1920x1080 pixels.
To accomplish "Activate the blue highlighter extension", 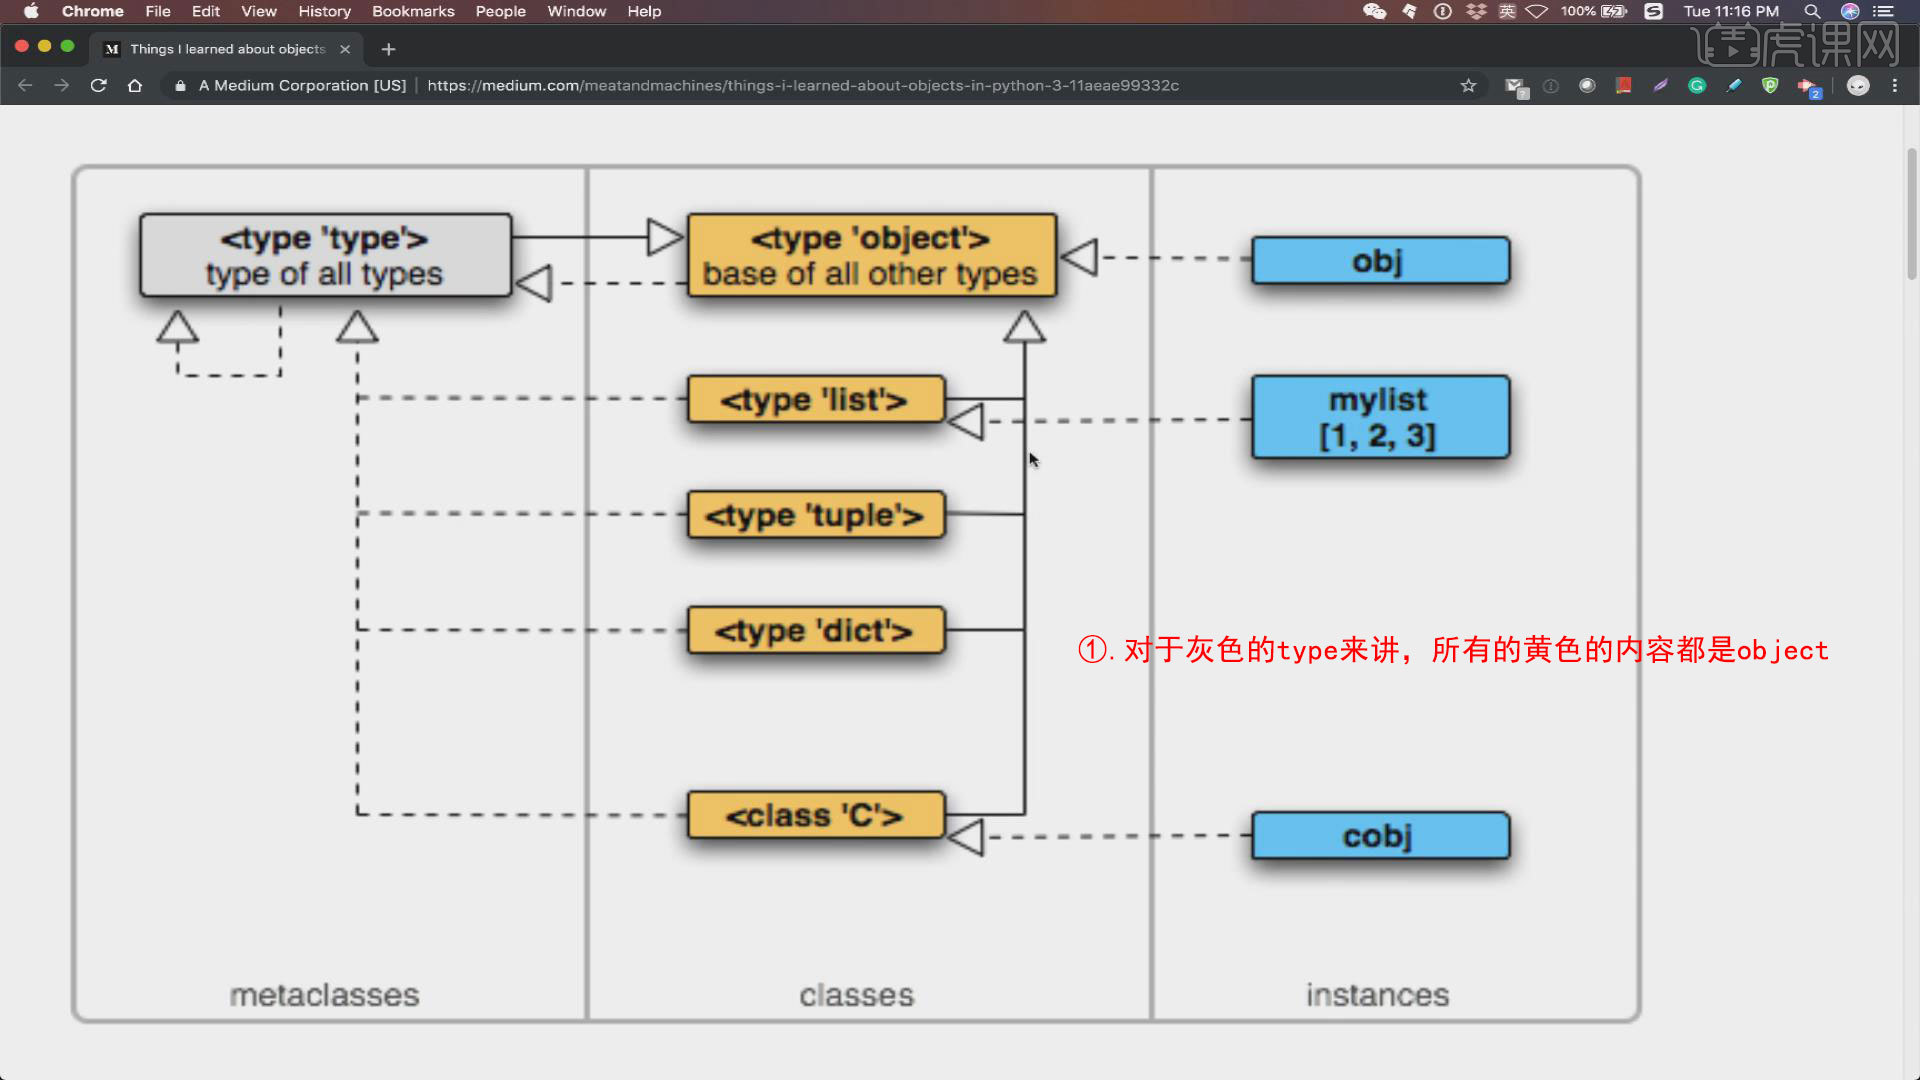I will 1733,86.
